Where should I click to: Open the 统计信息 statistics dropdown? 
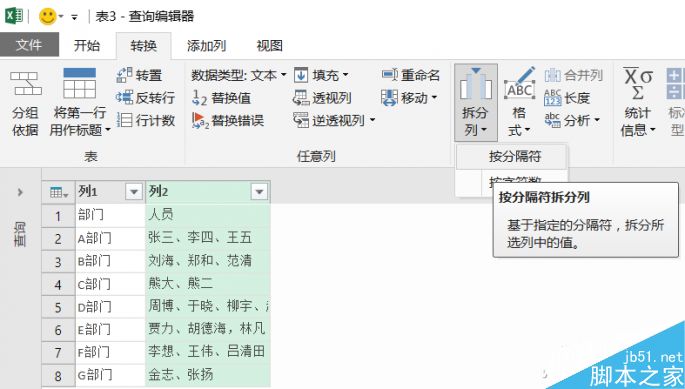pos(638,102)
